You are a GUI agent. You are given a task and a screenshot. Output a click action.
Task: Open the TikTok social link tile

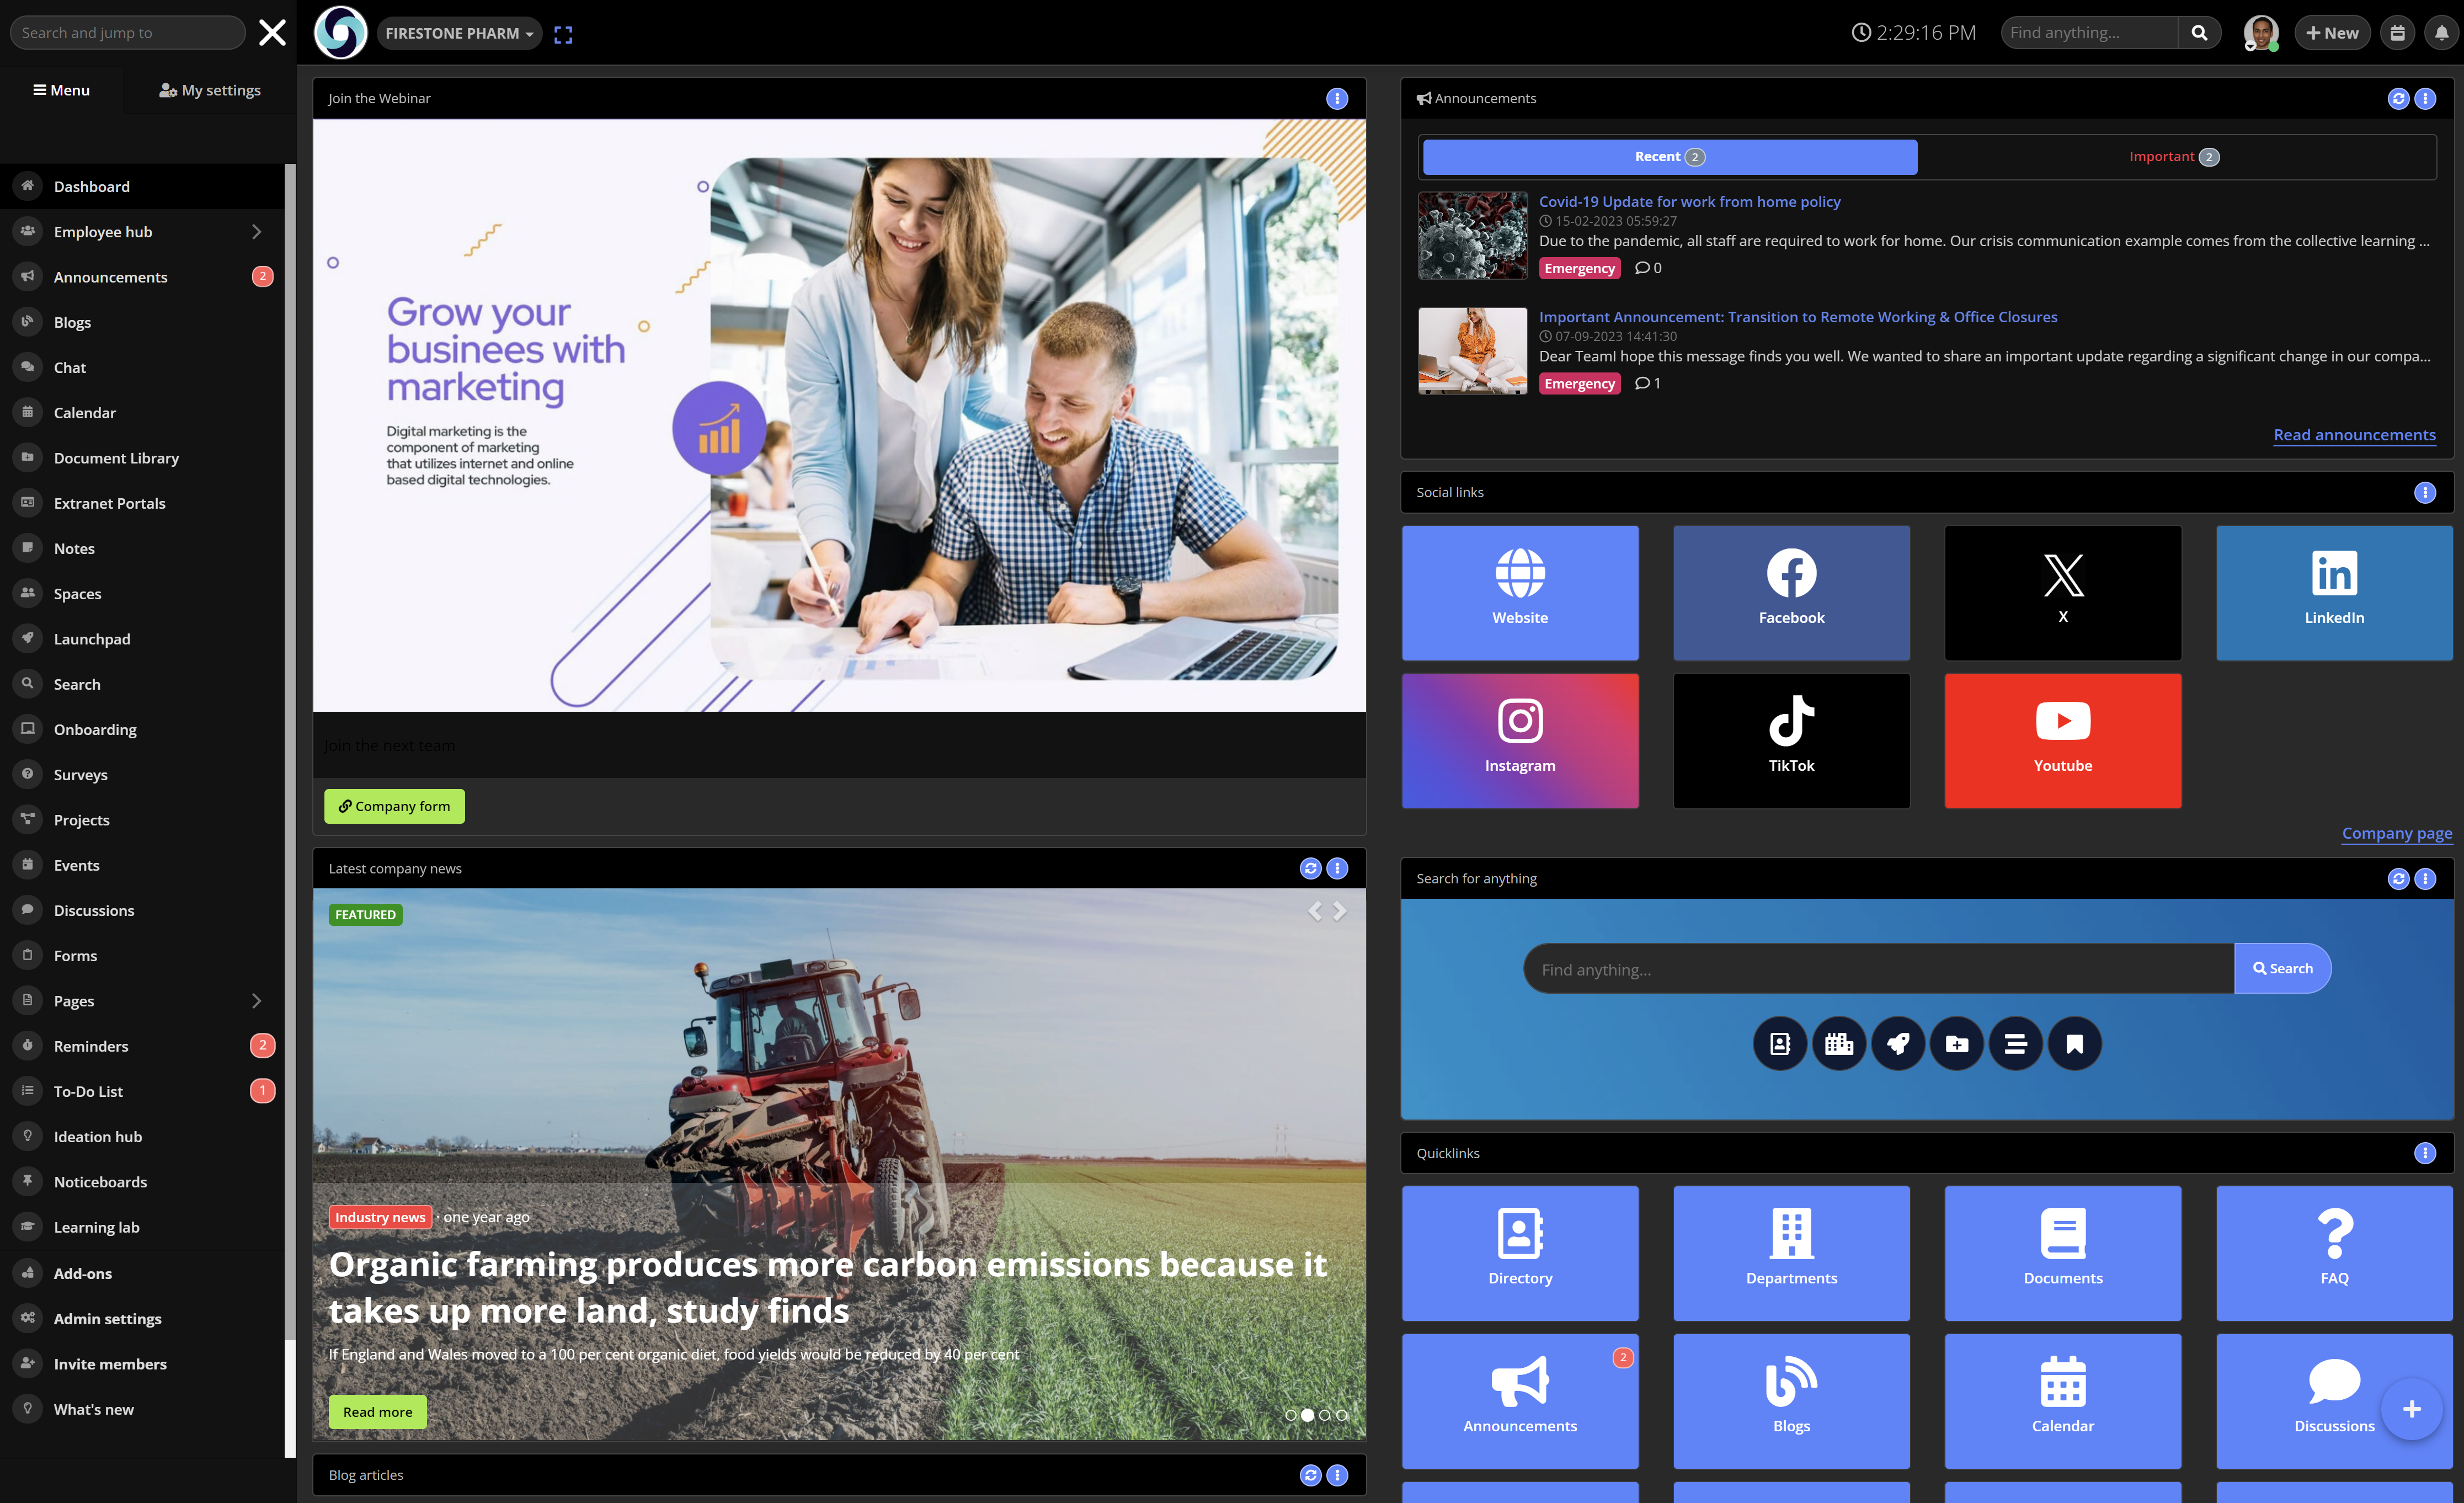click(x=1791, y=740)
